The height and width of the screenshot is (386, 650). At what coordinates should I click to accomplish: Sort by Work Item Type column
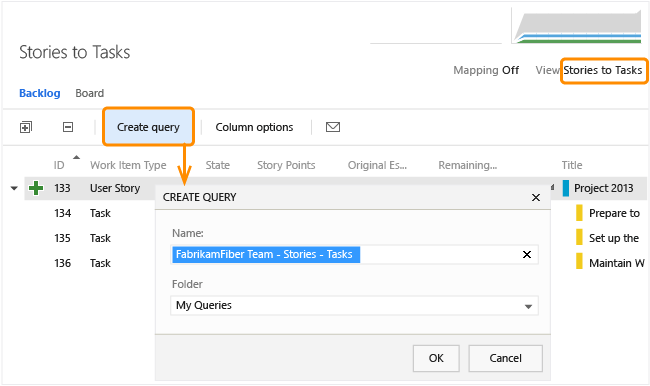click(x=128, y=165)
